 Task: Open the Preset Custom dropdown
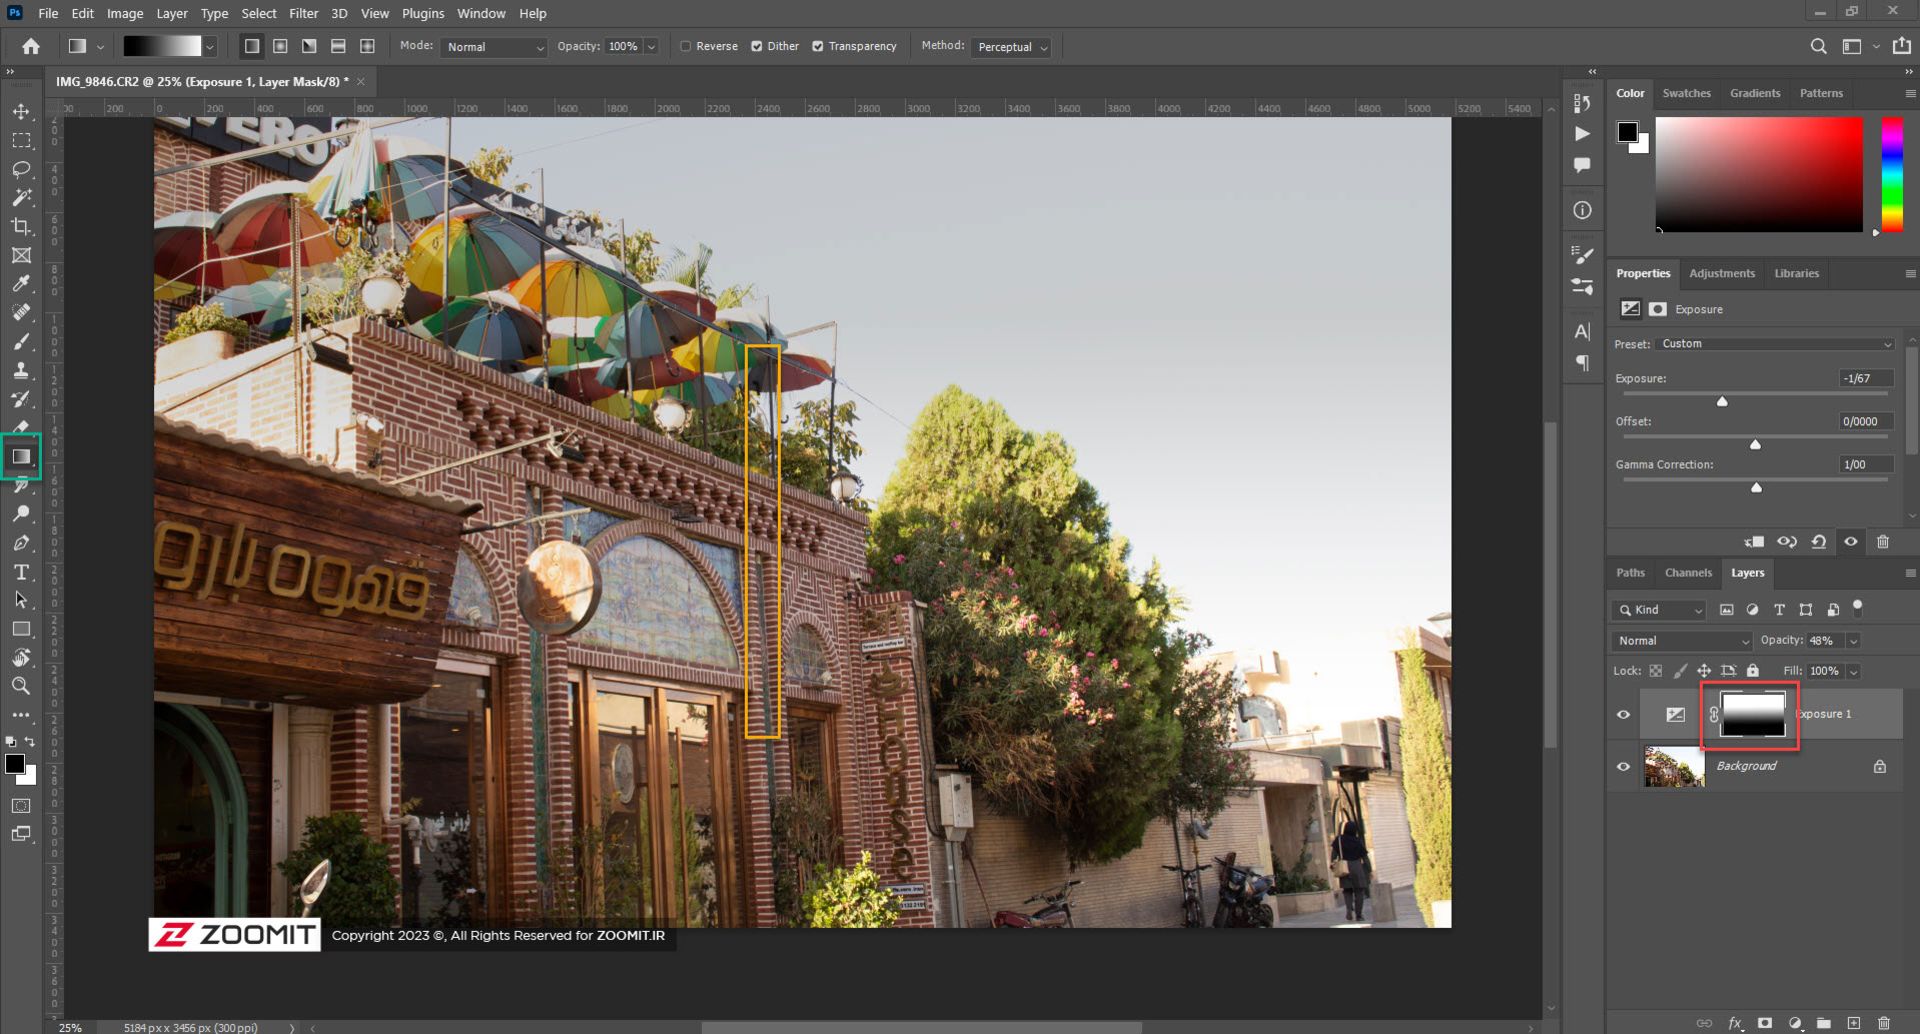[x=1776, y=344]
